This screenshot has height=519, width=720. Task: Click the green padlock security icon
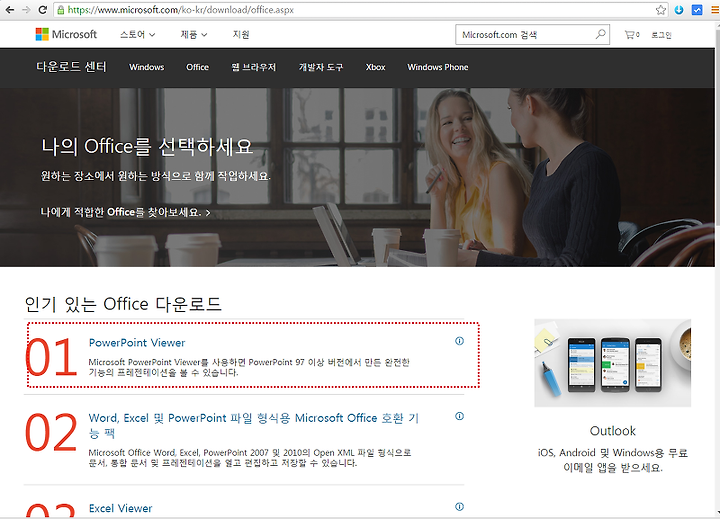pyautogui.click(x=61, y=10)
